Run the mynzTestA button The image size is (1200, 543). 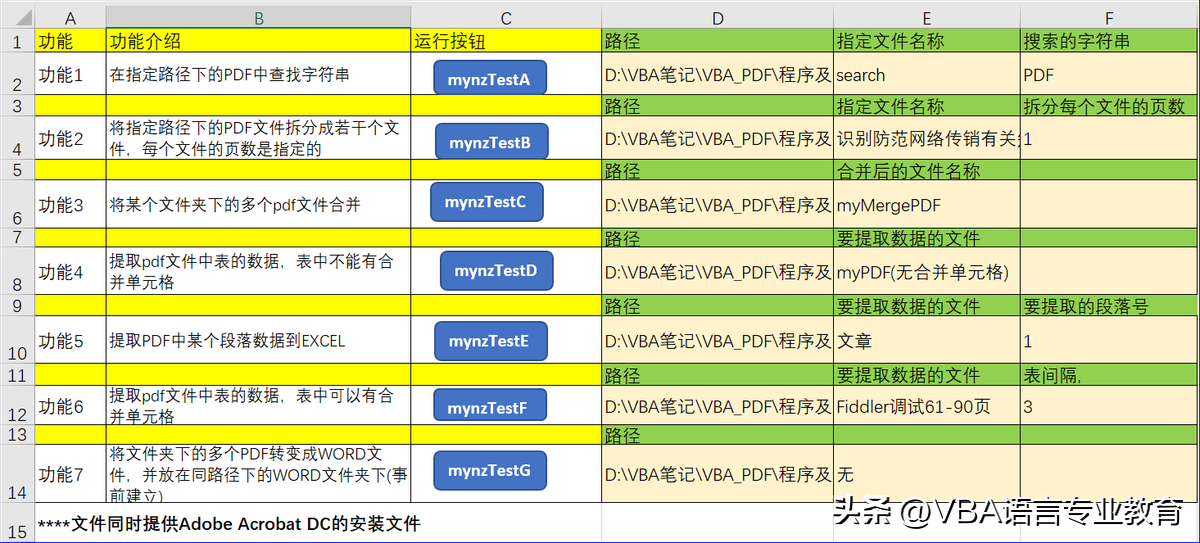[490, 78]
